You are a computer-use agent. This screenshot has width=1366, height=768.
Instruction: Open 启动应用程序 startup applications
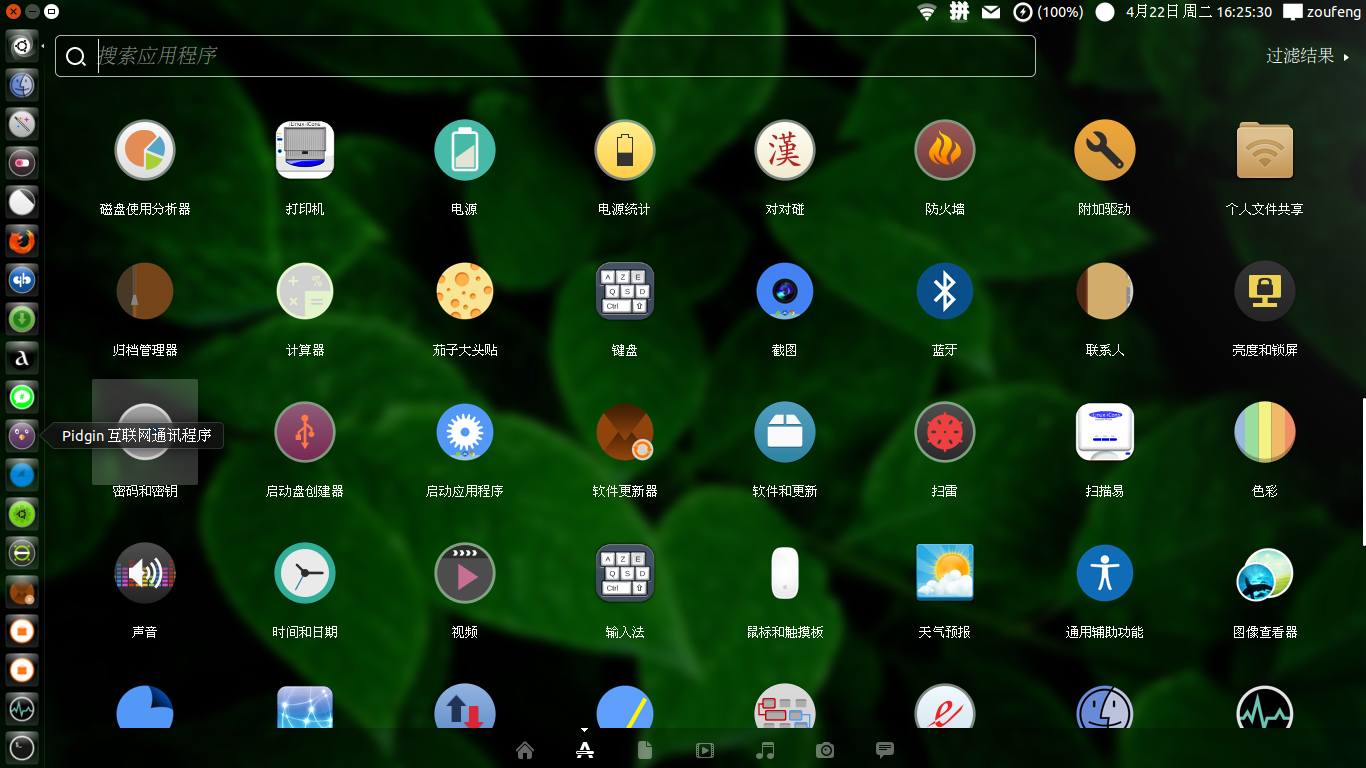point(465,432)
